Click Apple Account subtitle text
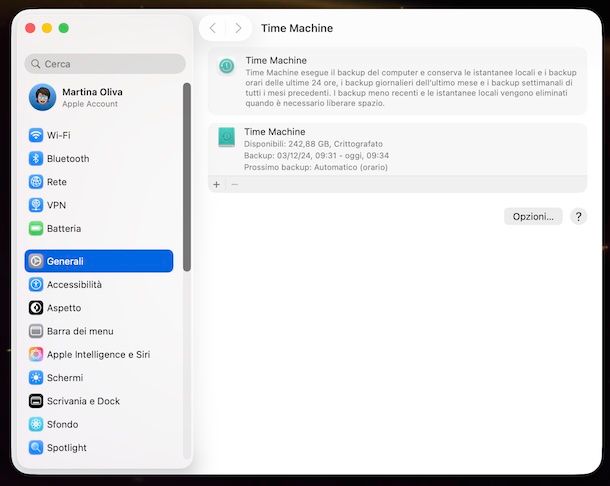The image size is (610, 486). coord(90,104)
